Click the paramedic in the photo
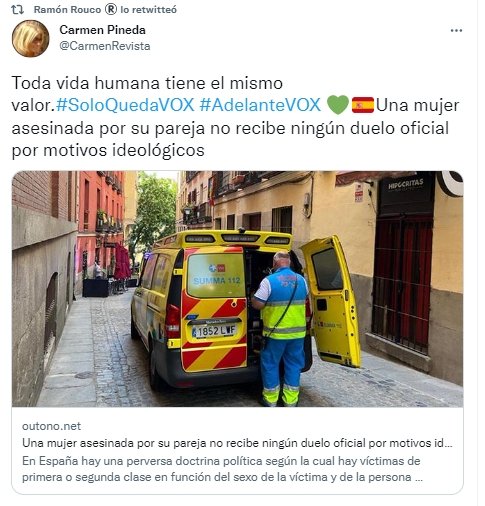This screenshot has height=506, width=485. [x=283, y=329]
